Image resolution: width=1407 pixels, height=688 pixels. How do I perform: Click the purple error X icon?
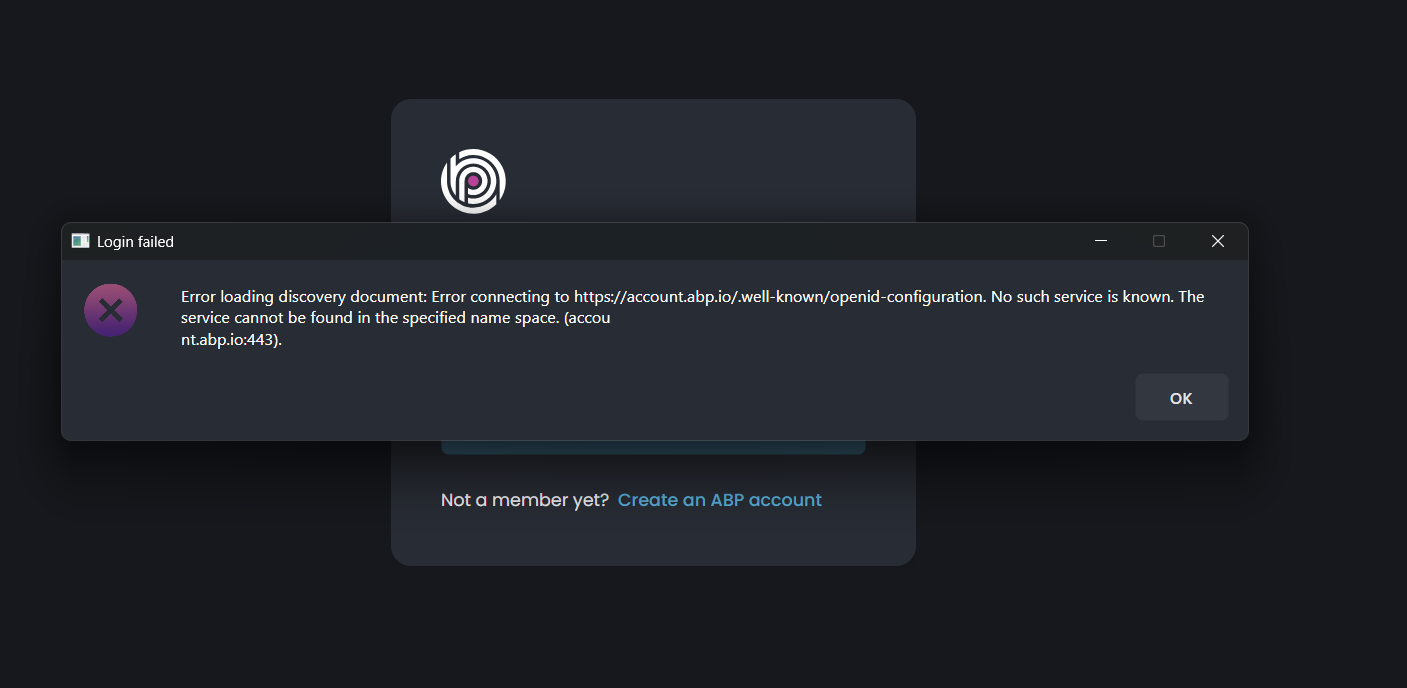pos(111,310)
